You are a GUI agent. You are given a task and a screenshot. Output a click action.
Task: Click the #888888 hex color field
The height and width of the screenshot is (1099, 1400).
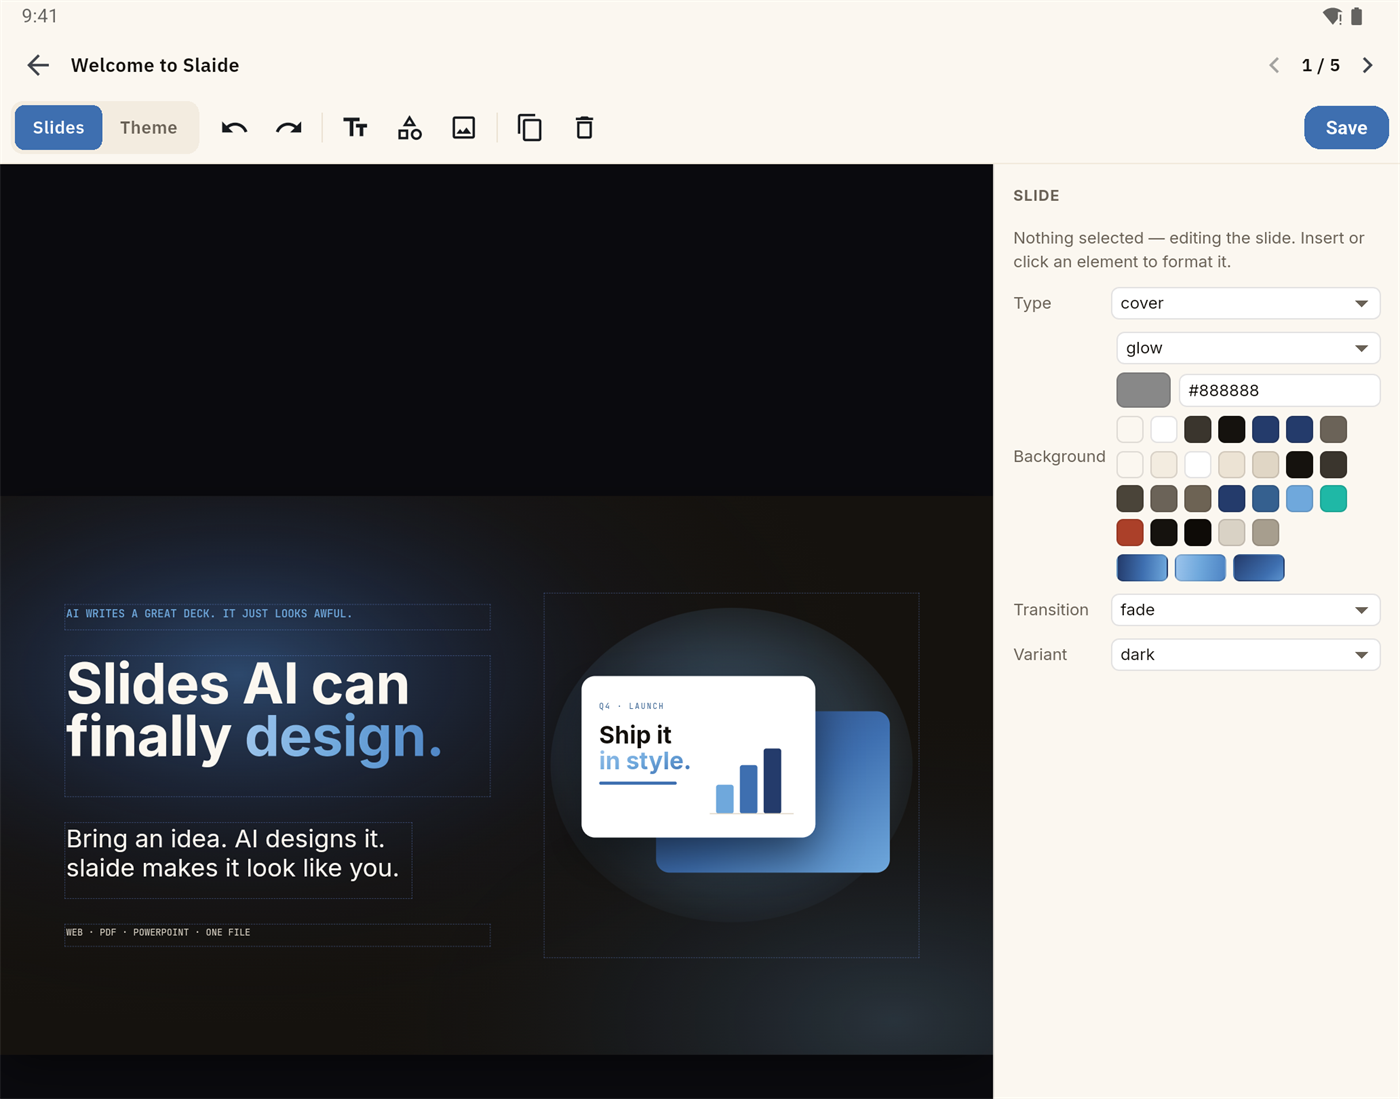(x=1279, y=391)
